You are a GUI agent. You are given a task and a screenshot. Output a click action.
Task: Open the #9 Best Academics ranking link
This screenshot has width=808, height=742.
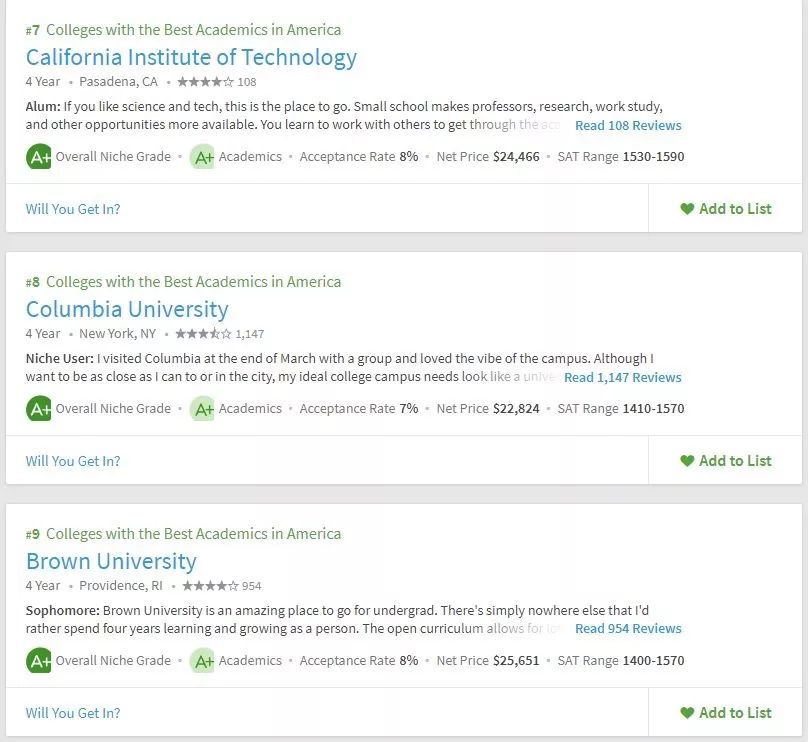(x=183, y=534)
